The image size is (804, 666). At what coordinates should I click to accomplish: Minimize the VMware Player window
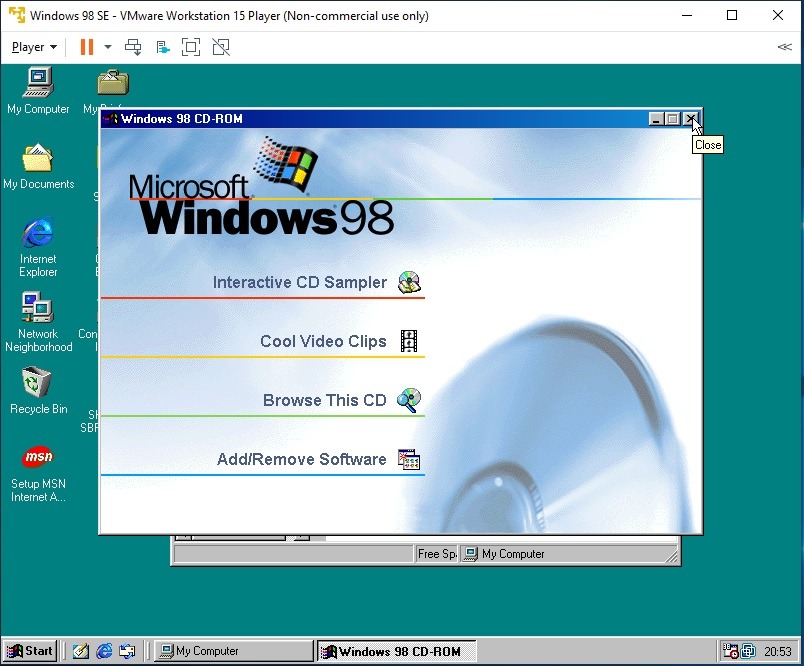click(687, 15)
